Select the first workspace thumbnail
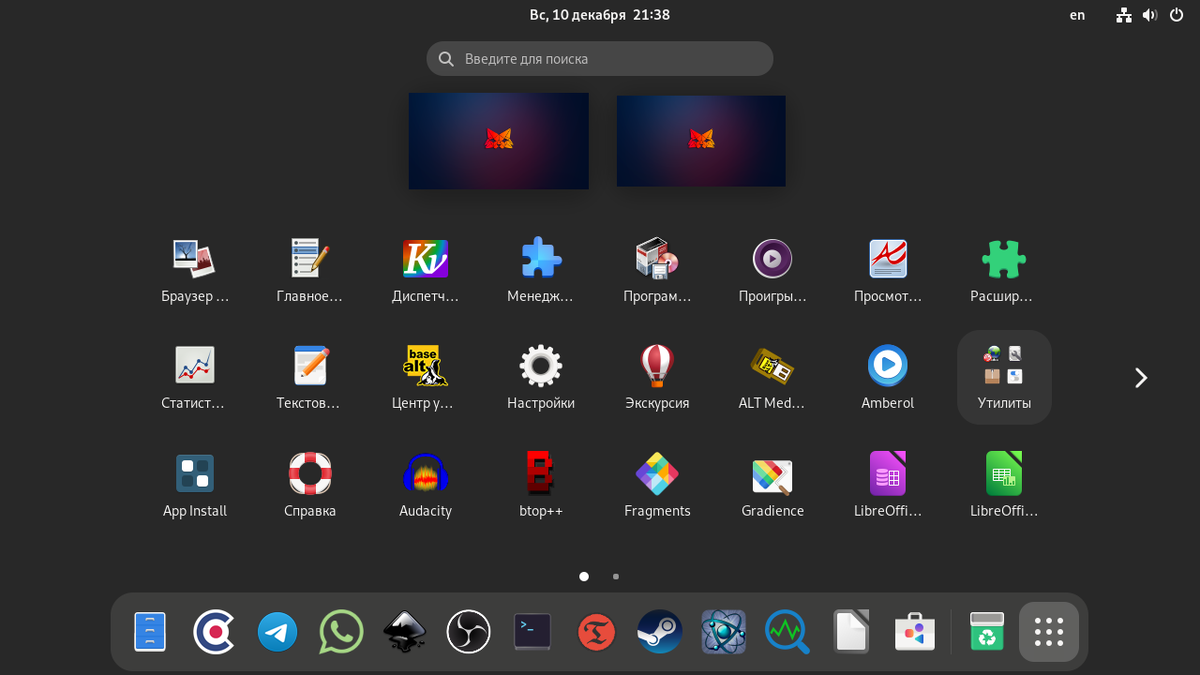The width and height of the screenshot is (1200, 675). click(498, 140)
